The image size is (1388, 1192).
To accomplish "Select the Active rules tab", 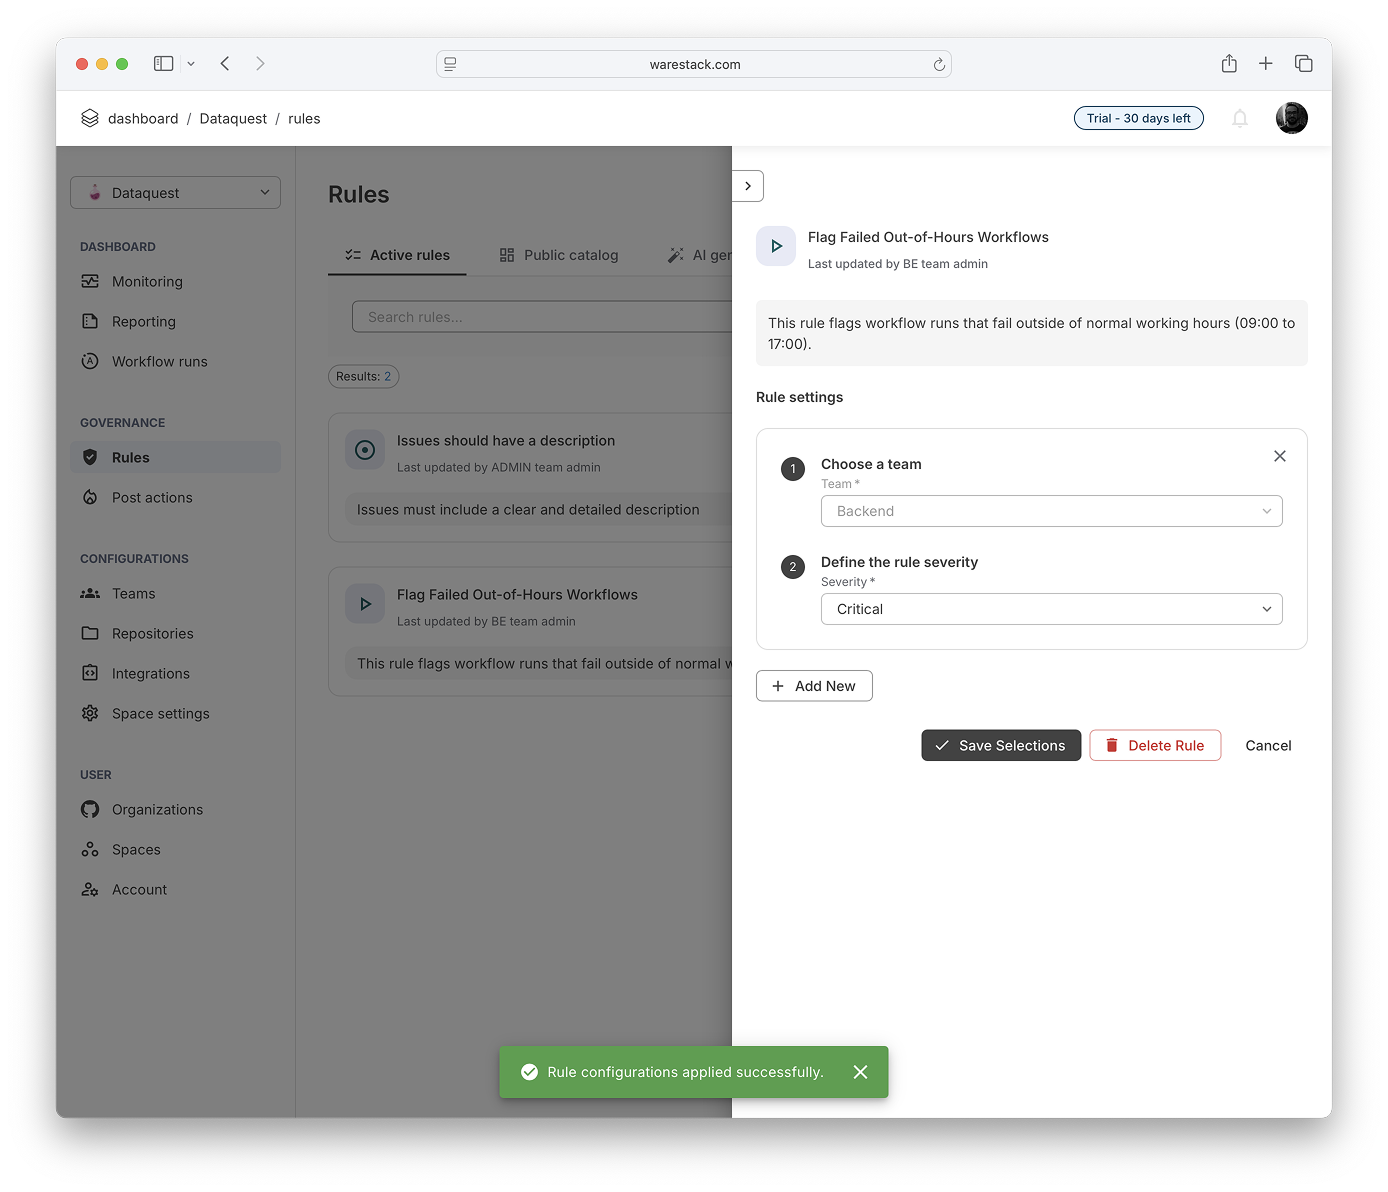I will pyautogui.click(x=397, y=255).
